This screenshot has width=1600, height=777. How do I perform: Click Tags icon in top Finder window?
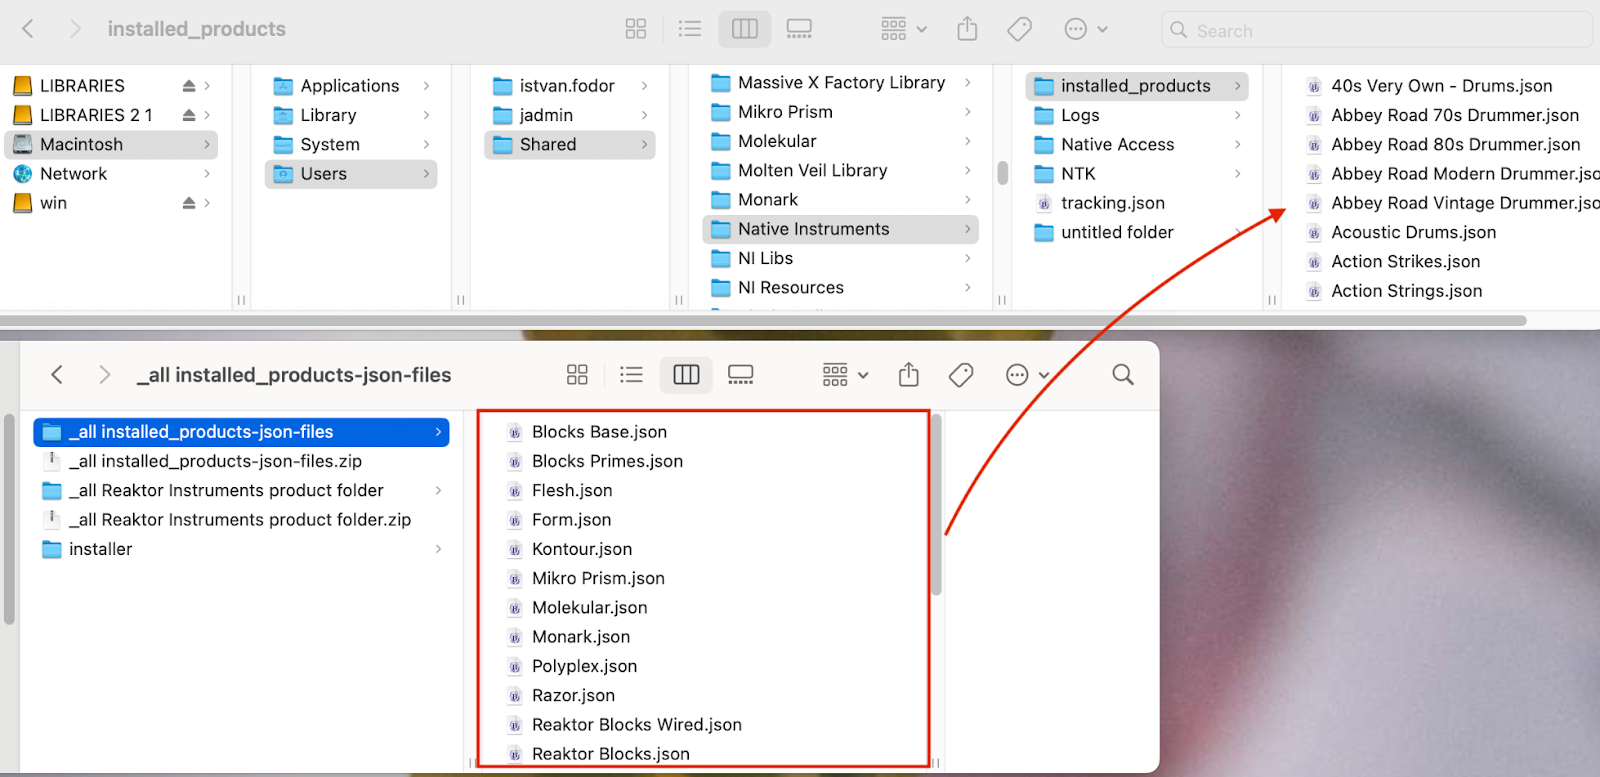point(1020,29)
